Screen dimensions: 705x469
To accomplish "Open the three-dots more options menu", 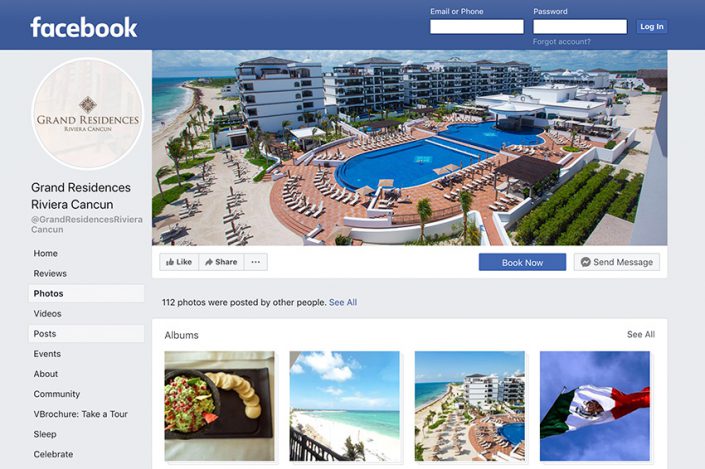I will point(256,262).
